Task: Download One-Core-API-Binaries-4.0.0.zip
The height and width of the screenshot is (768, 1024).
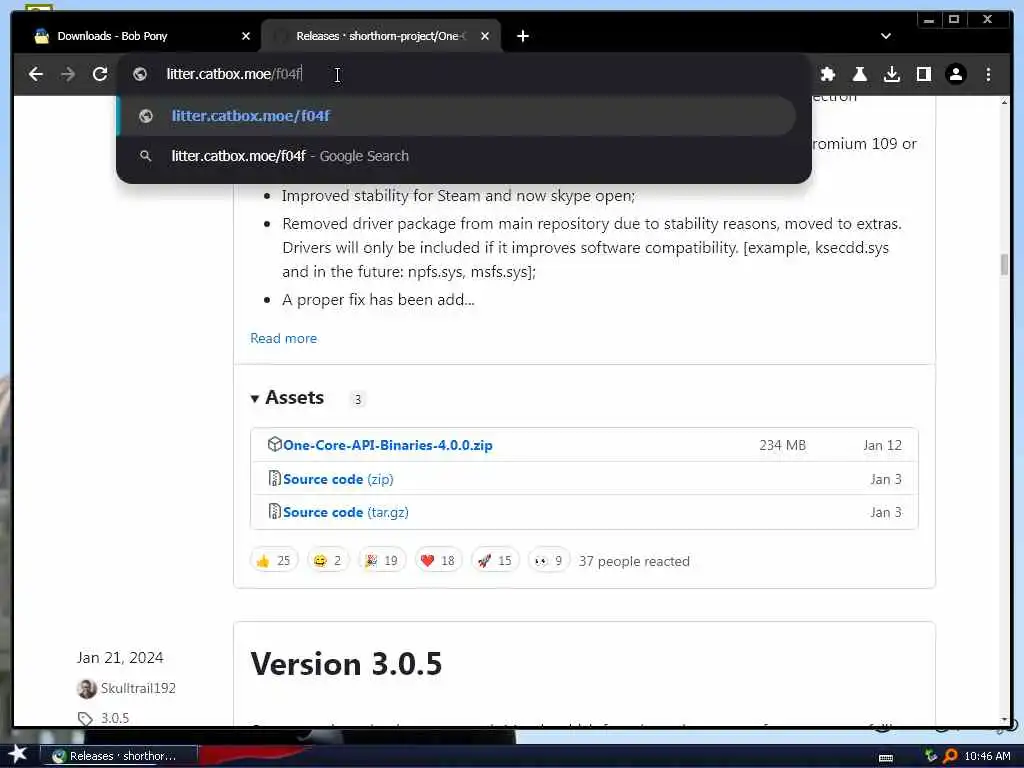Action: (388, 445)
